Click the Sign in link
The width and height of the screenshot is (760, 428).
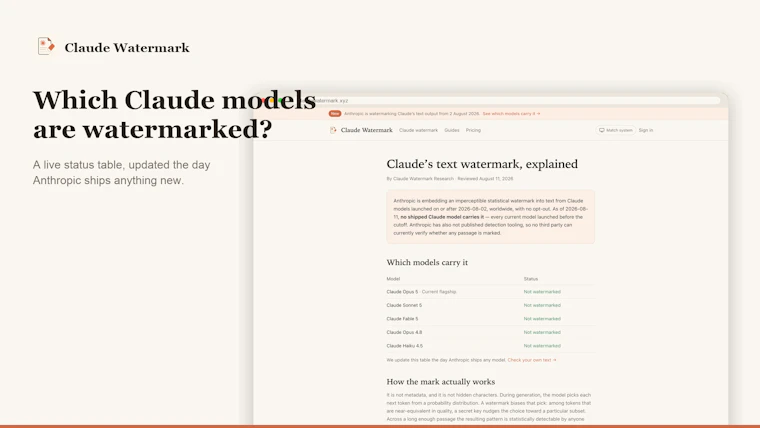pos(646,130)
